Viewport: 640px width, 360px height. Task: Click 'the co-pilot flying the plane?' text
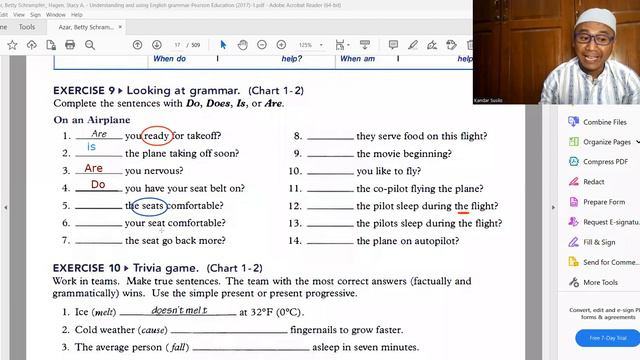point(420,189)
